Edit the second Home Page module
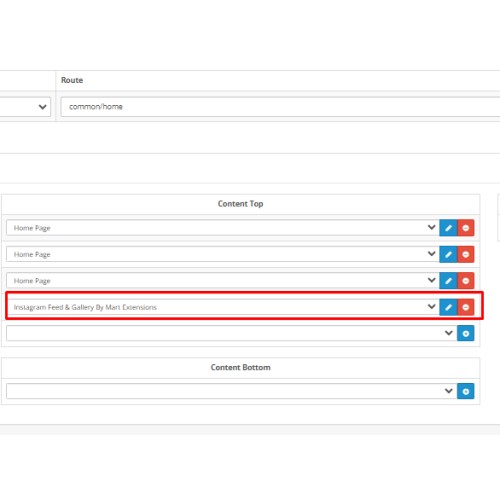The height and width of the screenshot is (500, 500). pos(448,254)
